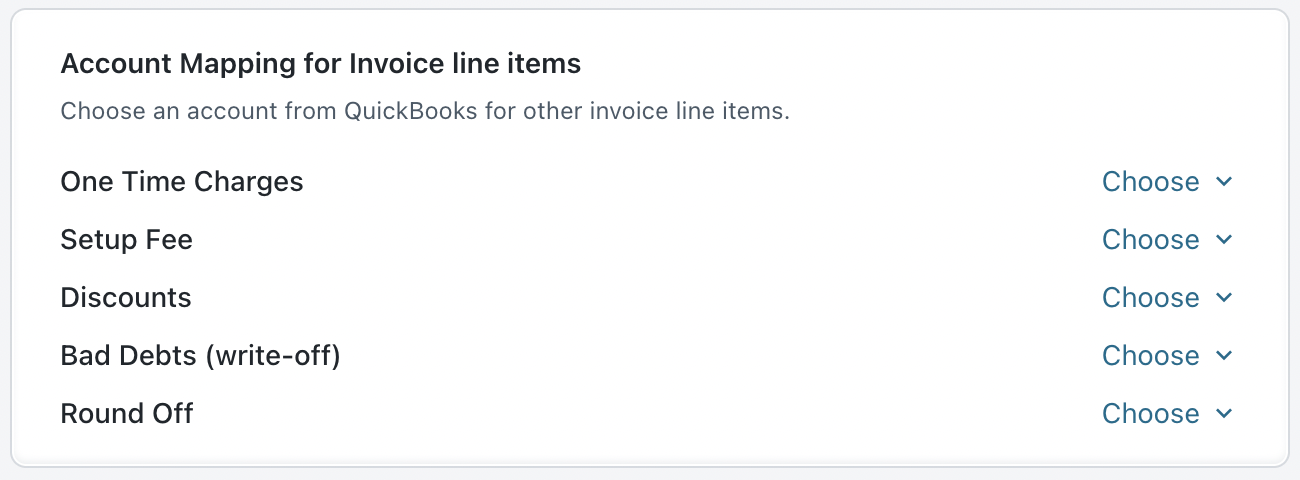This screenshot has height=480, width=1300.
Task: Open the Choose dropdown for Setup Fee
Action: (x=1150, y=240)
